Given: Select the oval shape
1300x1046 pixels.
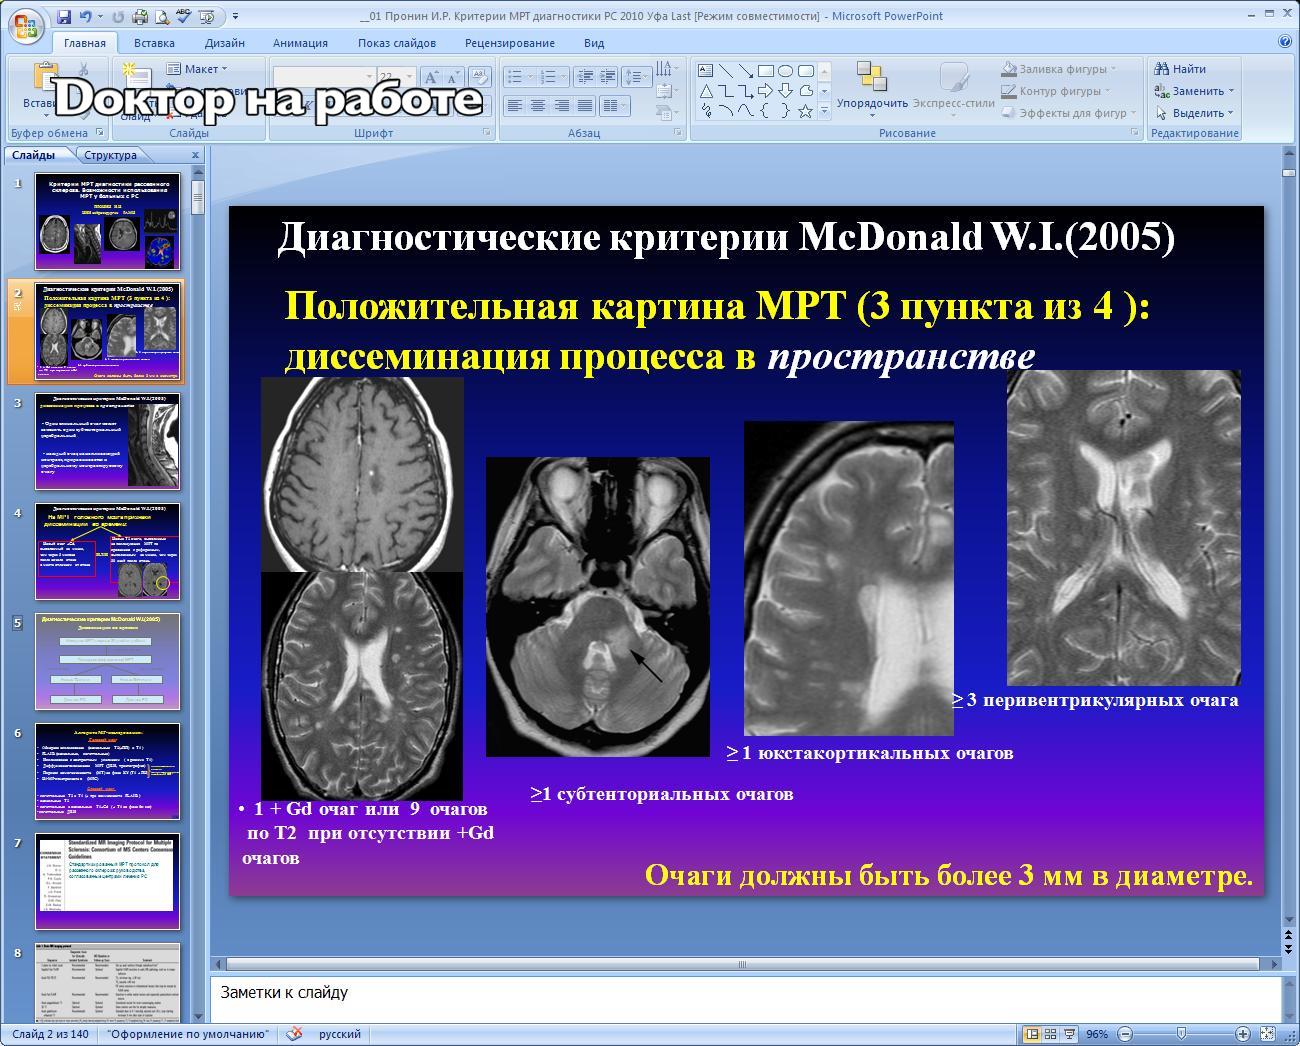Looking at the screenshot, I should (786, 71).
